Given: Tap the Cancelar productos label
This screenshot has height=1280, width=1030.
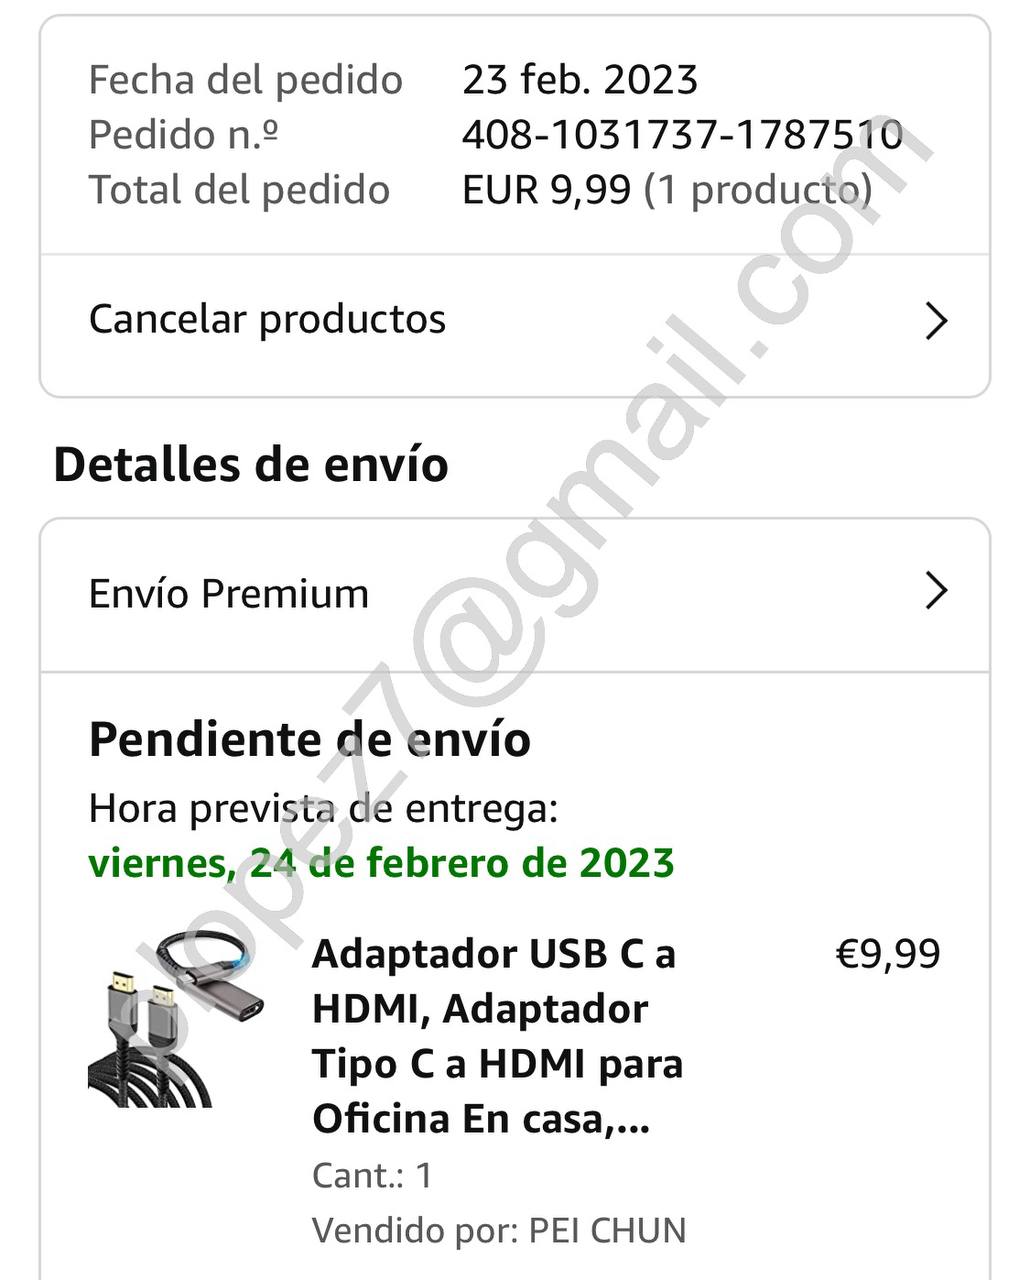Looking at the screenshot, I should [x=267, y=320].
